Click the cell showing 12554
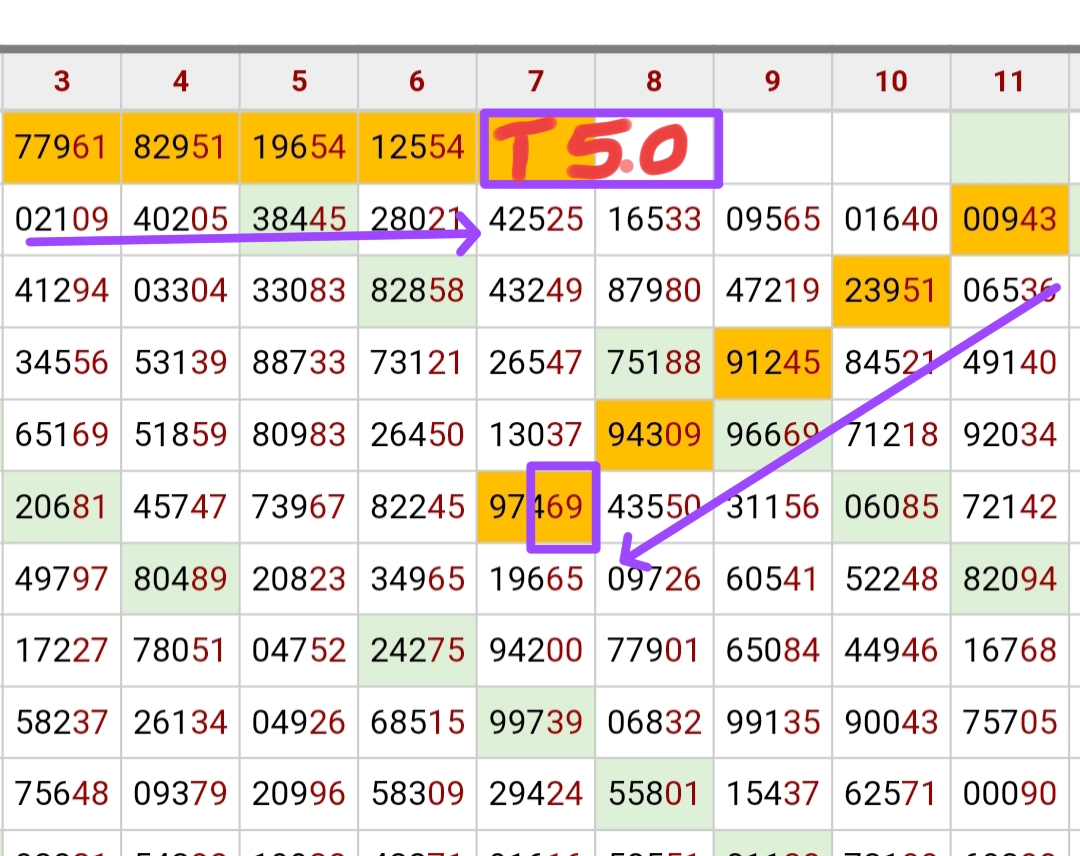 417,147
